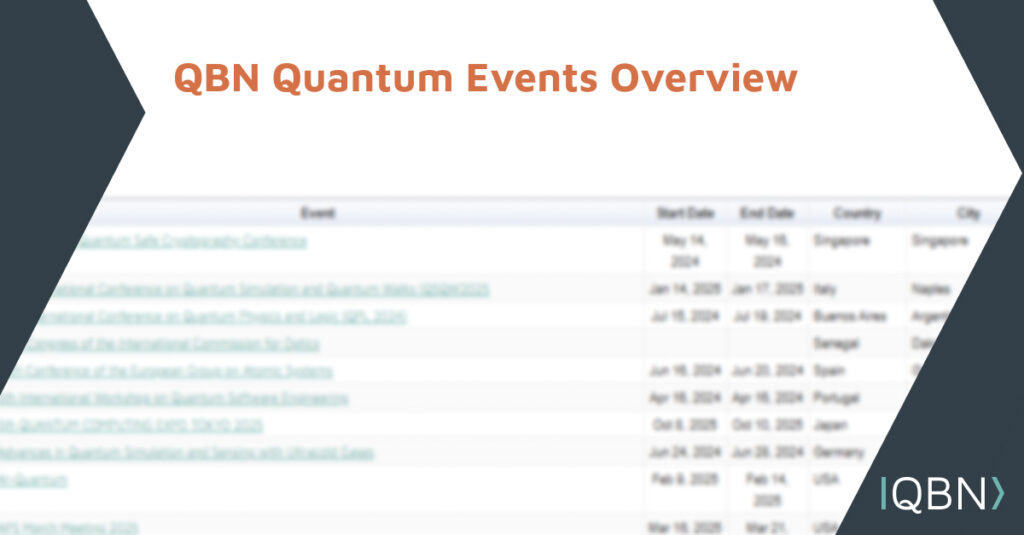Click the 'Spain' country cell
The width and height of the screenshot is (1024, 535).
click(829, 371)
